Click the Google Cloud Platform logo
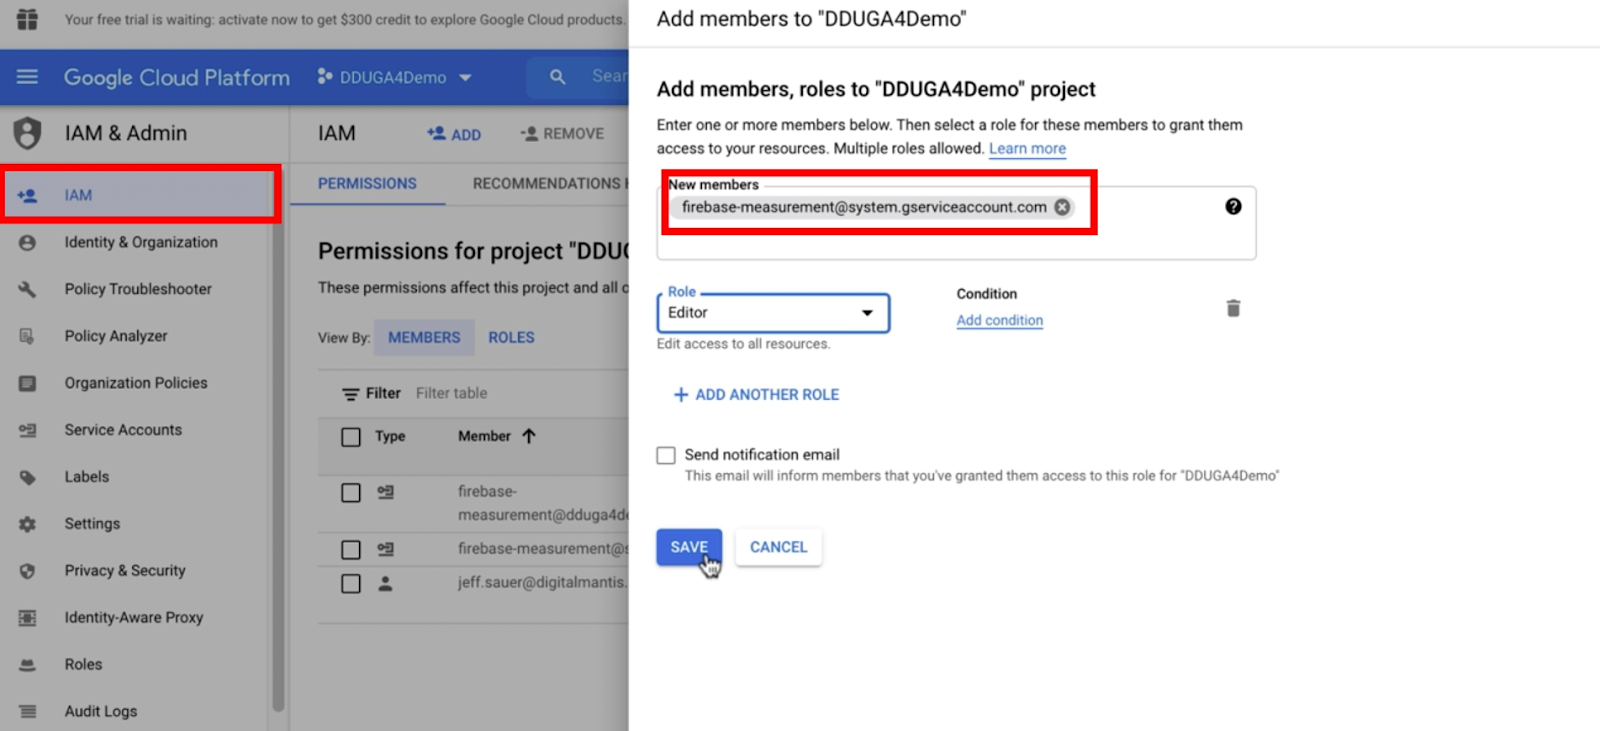Viewport: 1600px width, 731px height. point(177,77)
